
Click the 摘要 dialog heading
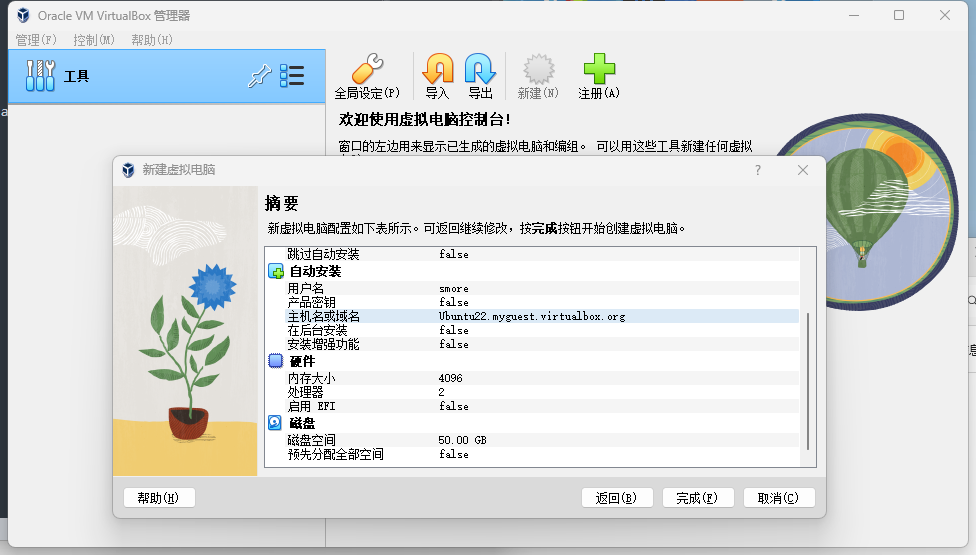[281, 203]
